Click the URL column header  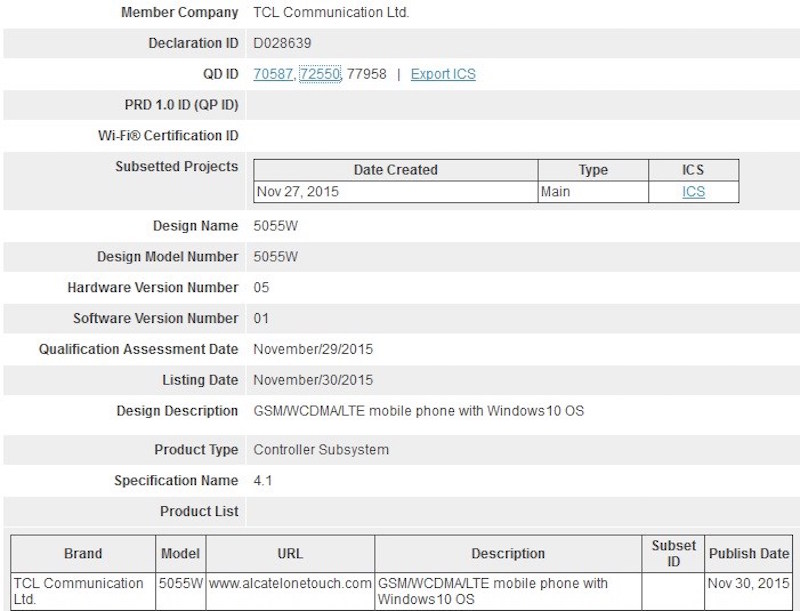coord(289,553)
